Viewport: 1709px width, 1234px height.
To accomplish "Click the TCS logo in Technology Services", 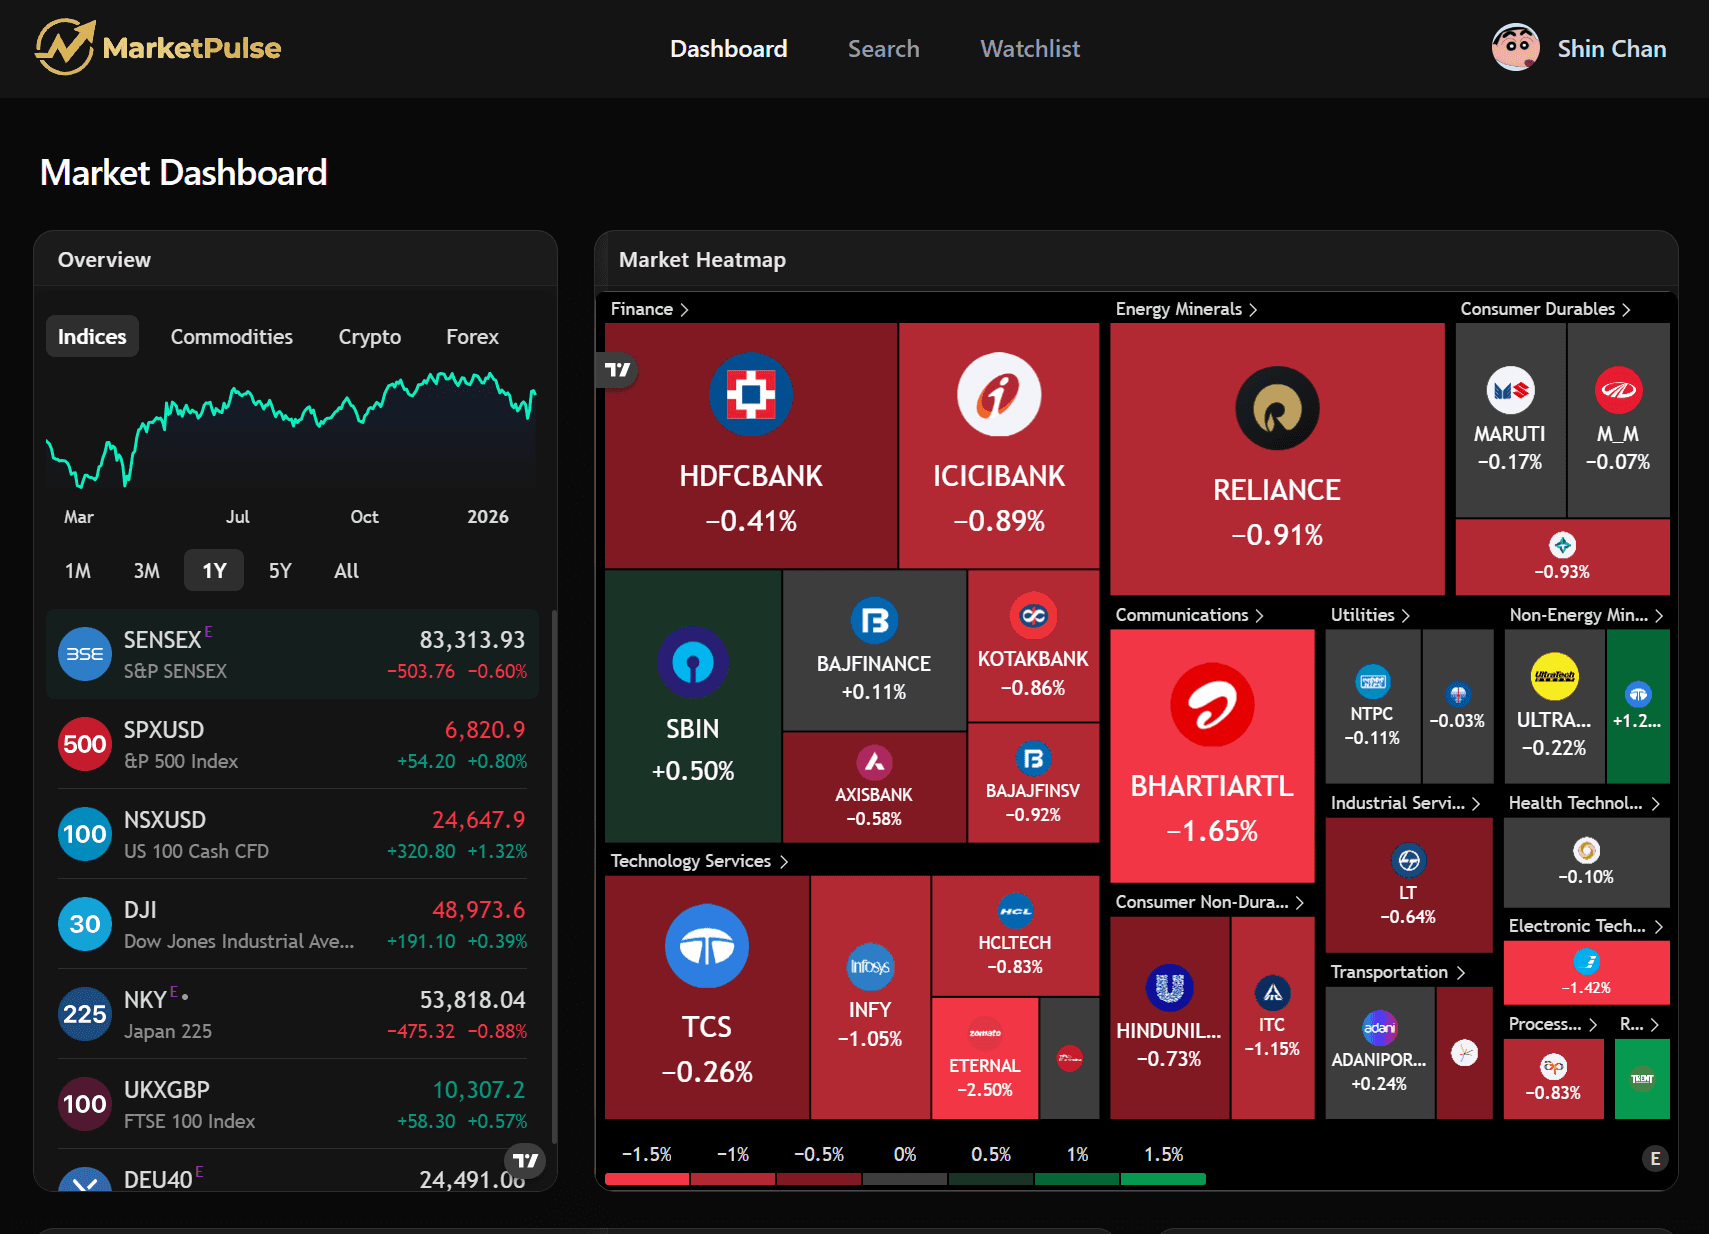I will click(x=707, y=945).
